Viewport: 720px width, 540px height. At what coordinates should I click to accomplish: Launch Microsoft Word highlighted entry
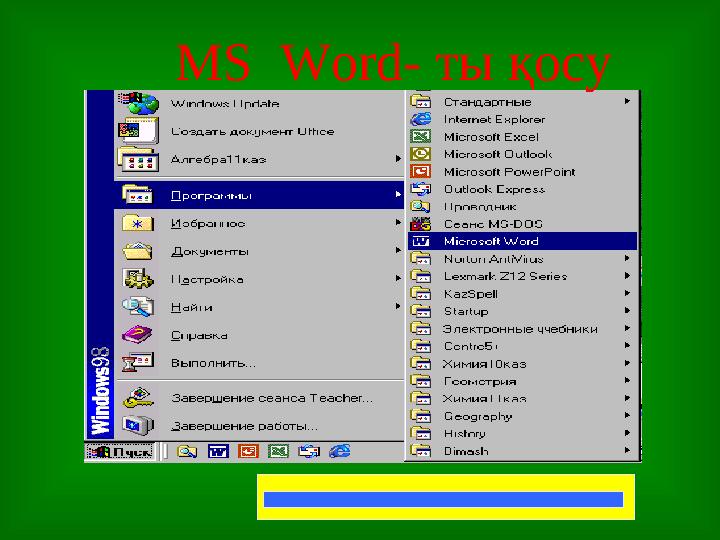click(523, 241)
